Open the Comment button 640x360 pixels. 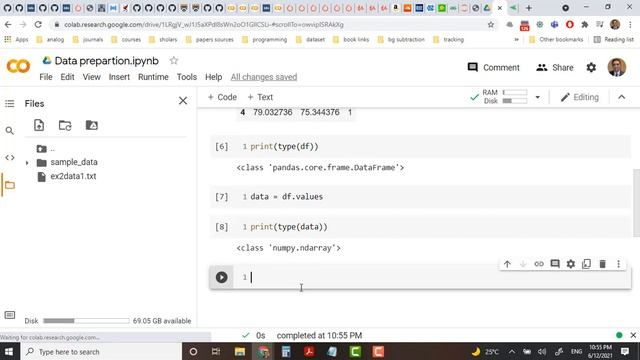(493, 67)
